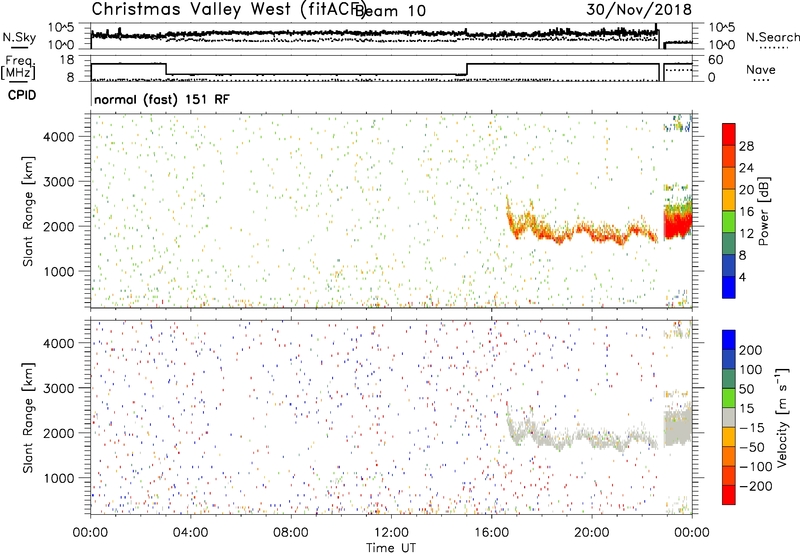Pick the blue top segment of velocity colorbar
The height and width of the screenshot is (554, 800).
[729, 340]
